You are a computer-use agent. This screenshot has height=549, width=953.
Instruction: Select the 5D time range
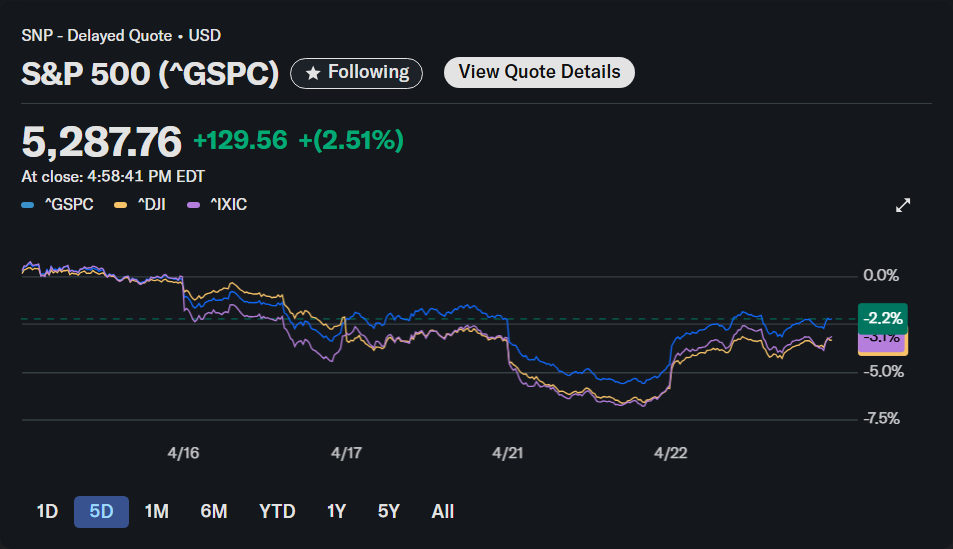[101, 512]
